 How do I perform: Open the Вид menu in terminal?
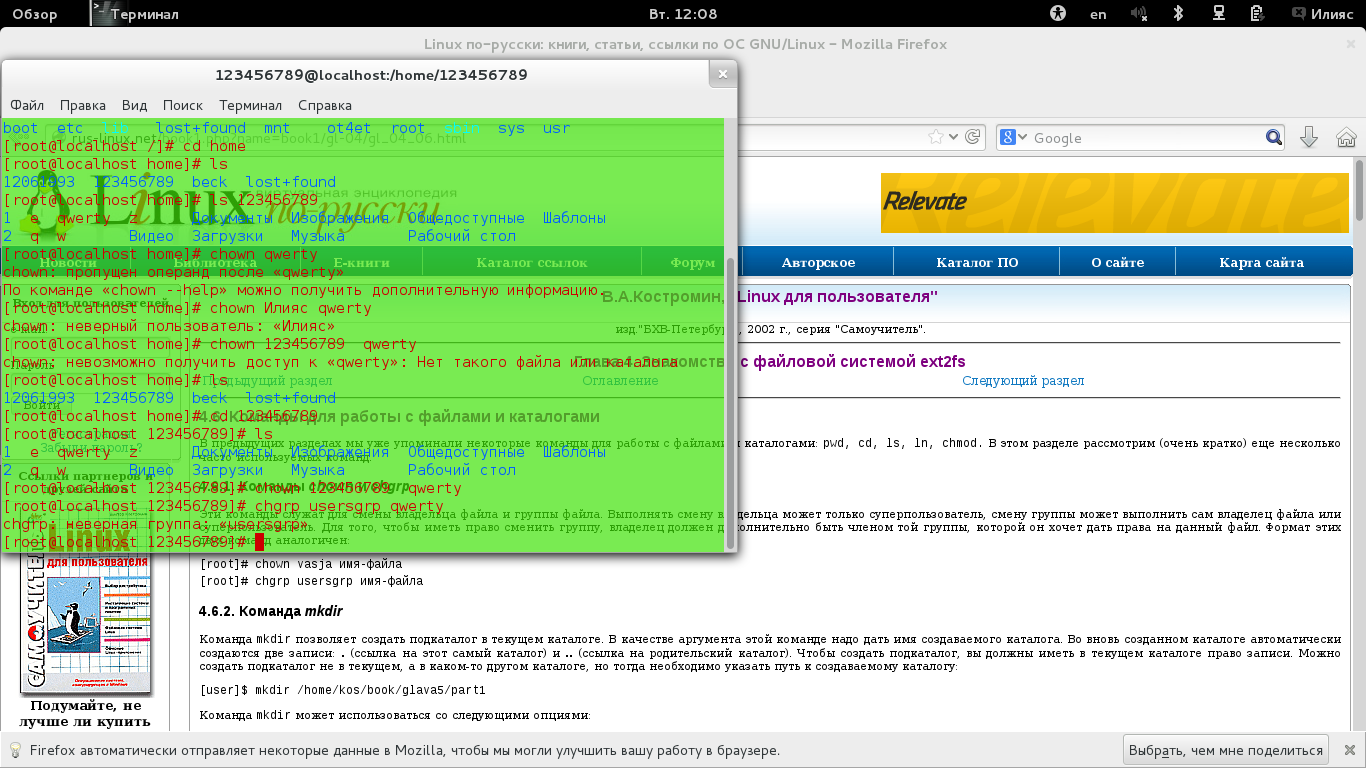click(134, 105)
